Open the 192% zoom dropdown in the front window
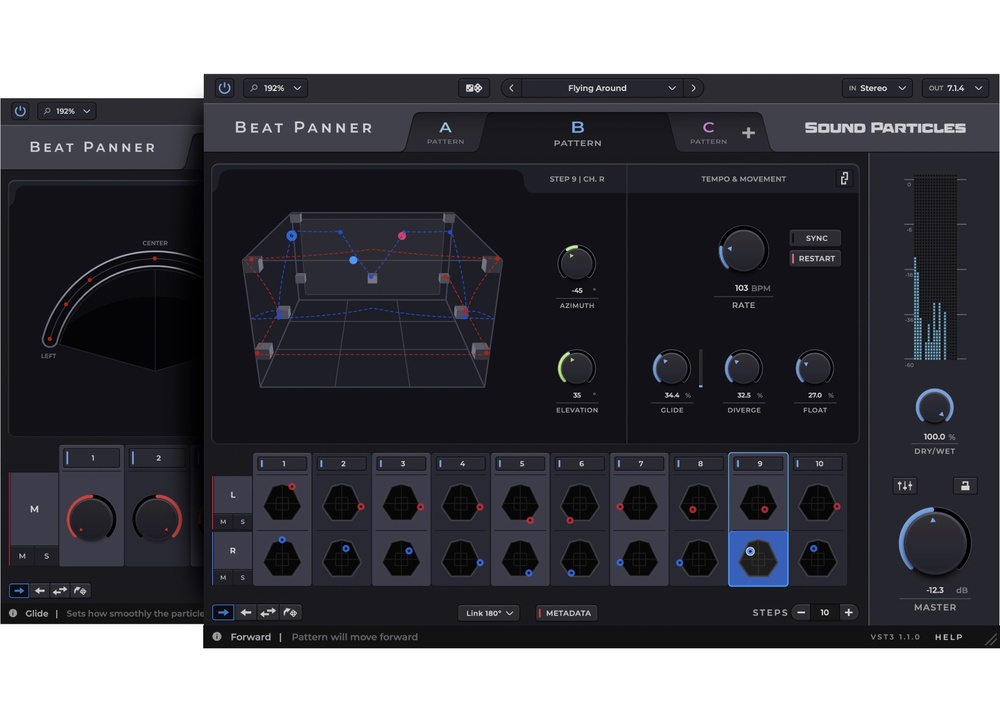Screen dimensions: 1000x722 pos(276,88)
